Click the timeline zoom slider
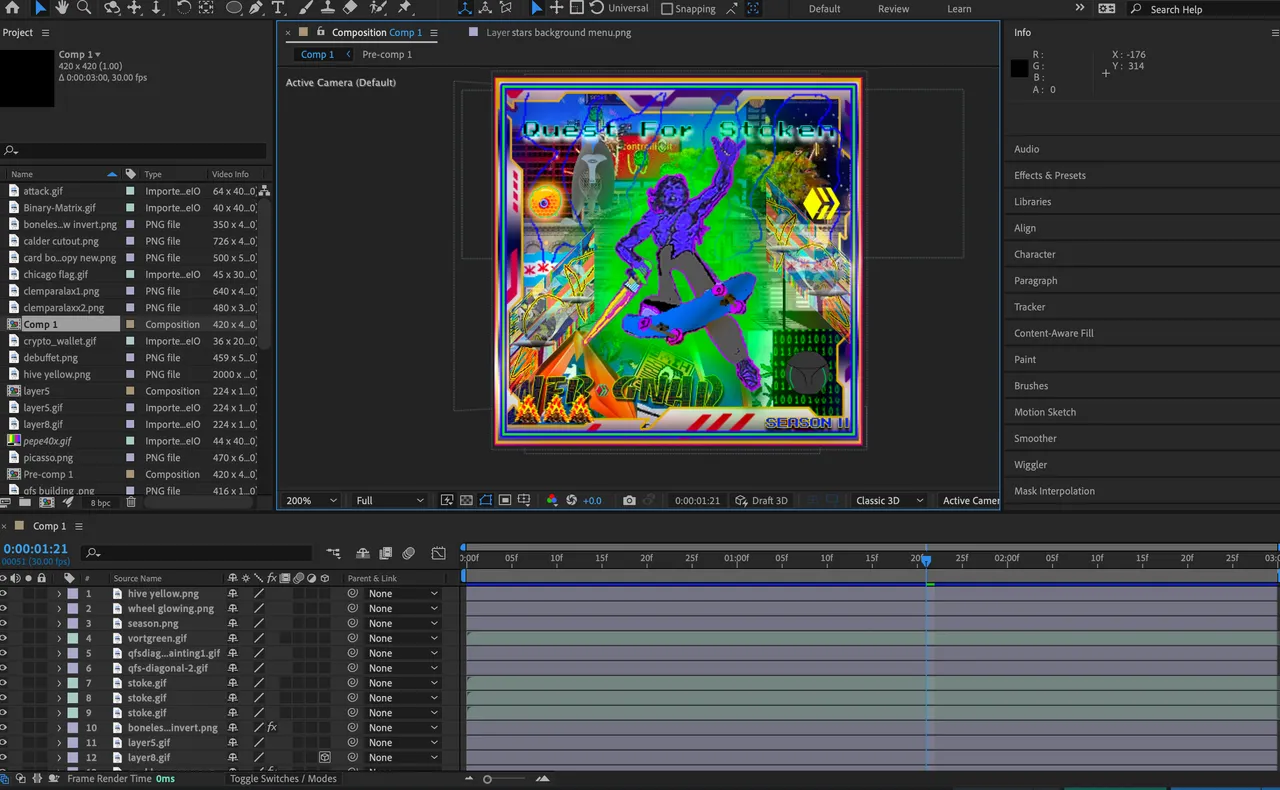The height and width of the screenshot is (790, 1280). click(488, 779)
